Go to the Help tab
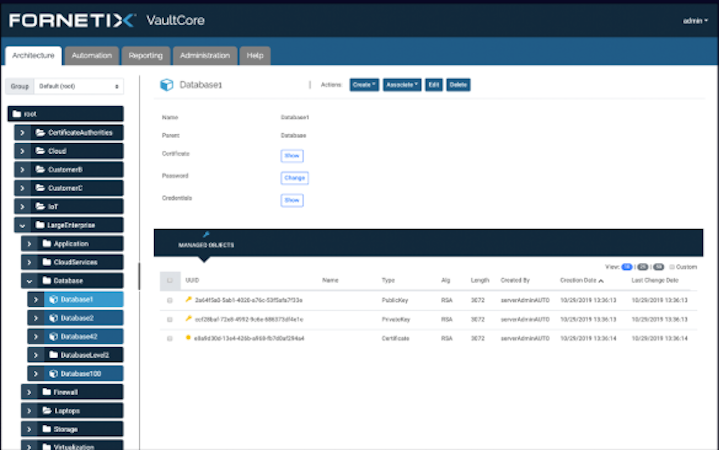This screenshot has width=719, height=450. coord(255,56)
